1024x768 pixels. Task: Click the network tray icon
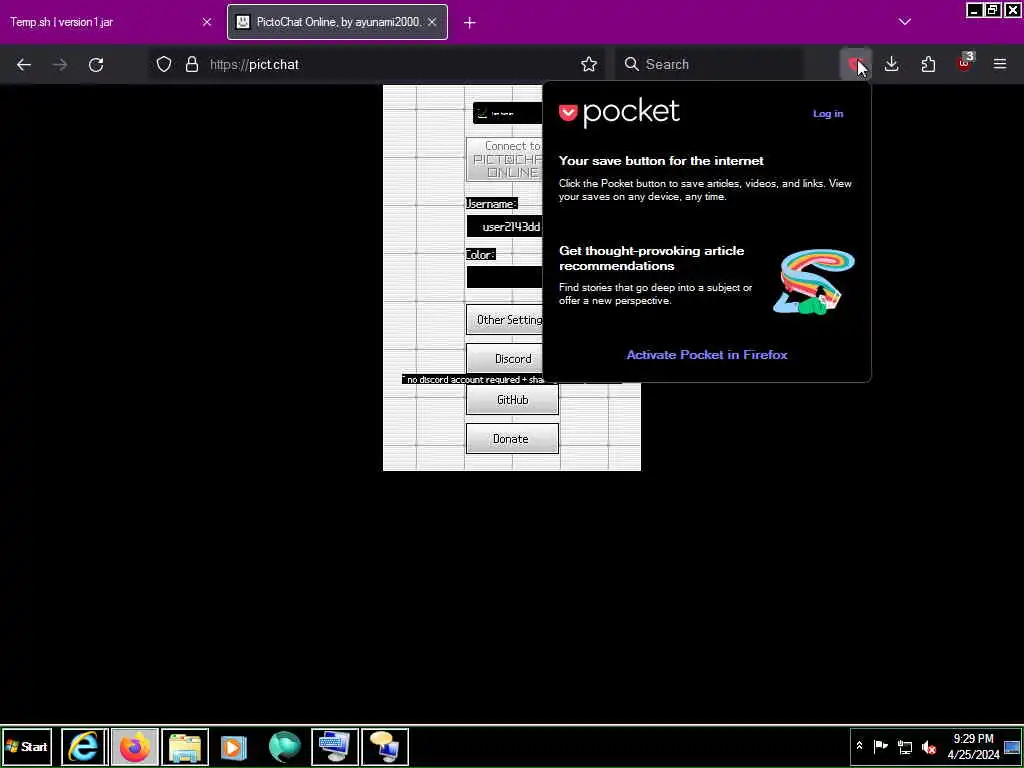(x=904, y=746)
